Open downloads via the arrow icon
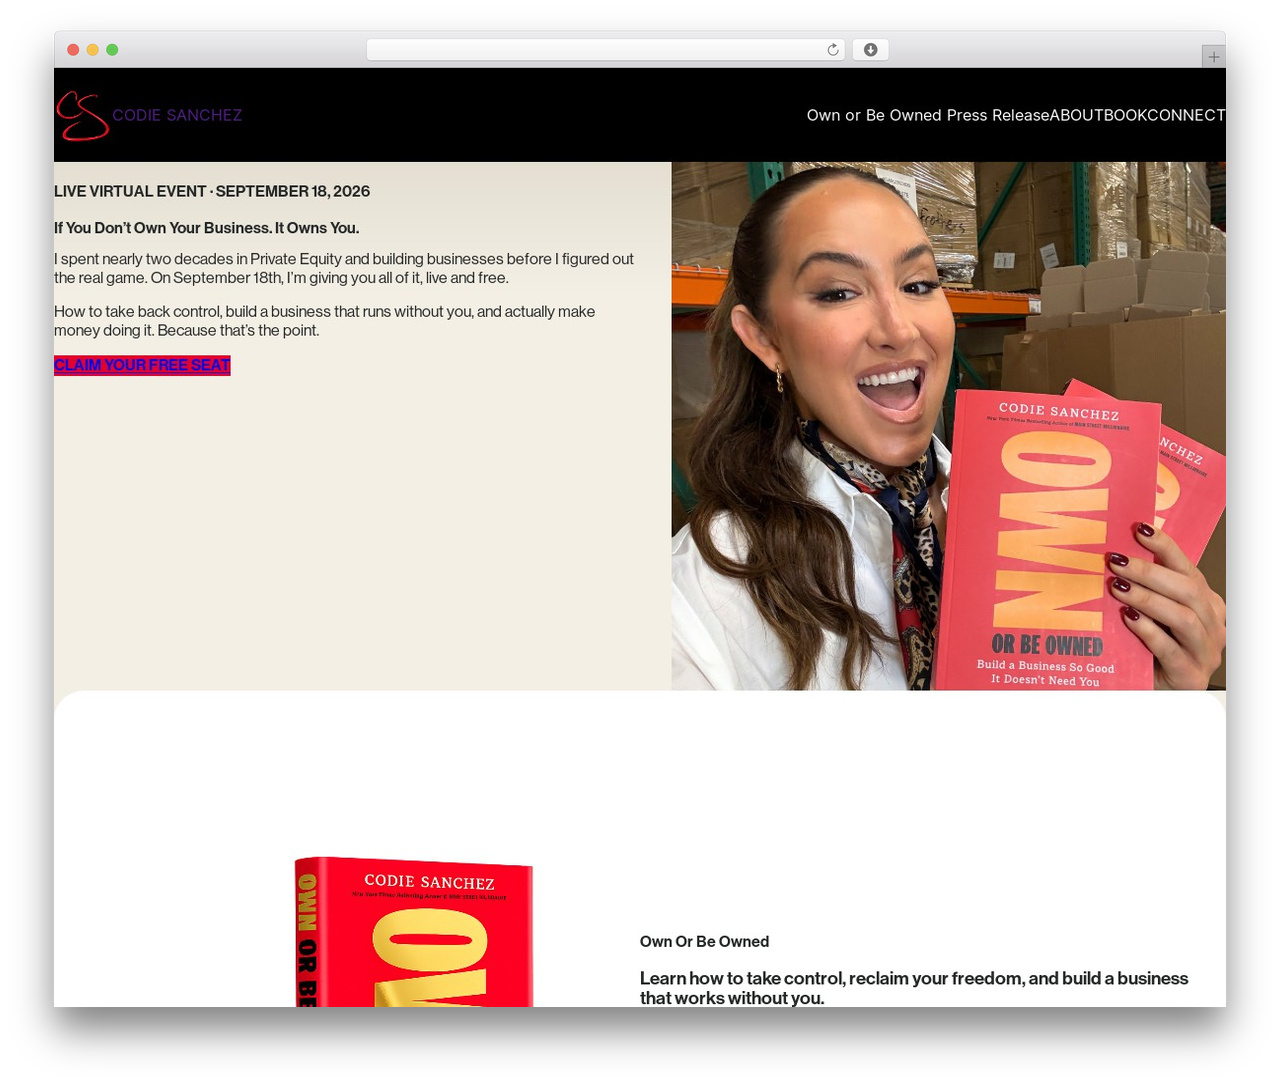 (871, 50)
